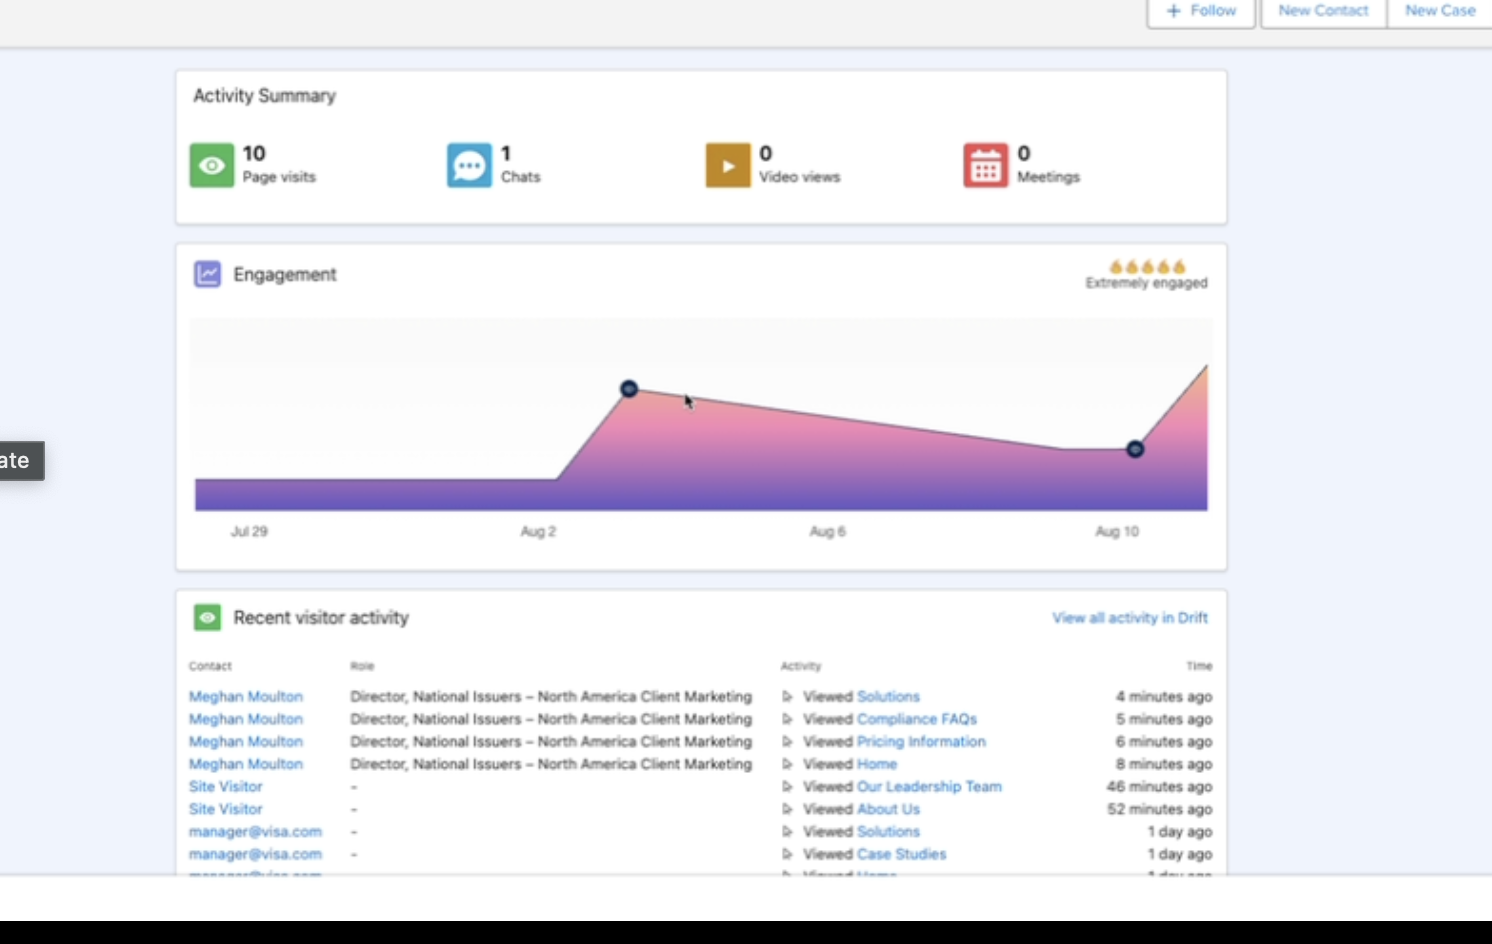The height and width of the screenshot is (944, 1492).
Task: Click the Extremely engaged label
Action: pos(1147,284)
